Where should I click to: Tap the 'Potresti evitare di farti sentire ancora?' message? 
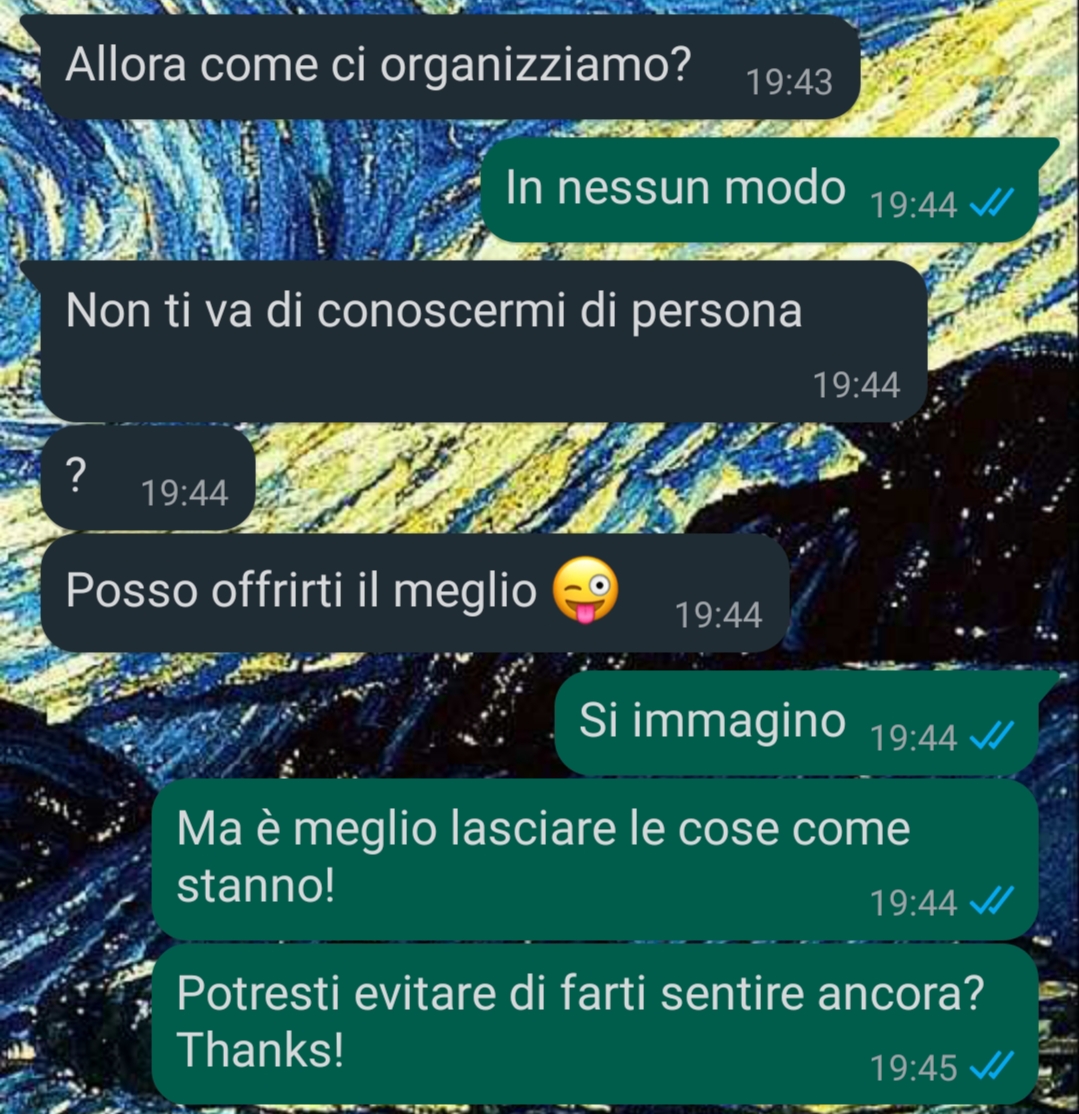[595, 1023]
